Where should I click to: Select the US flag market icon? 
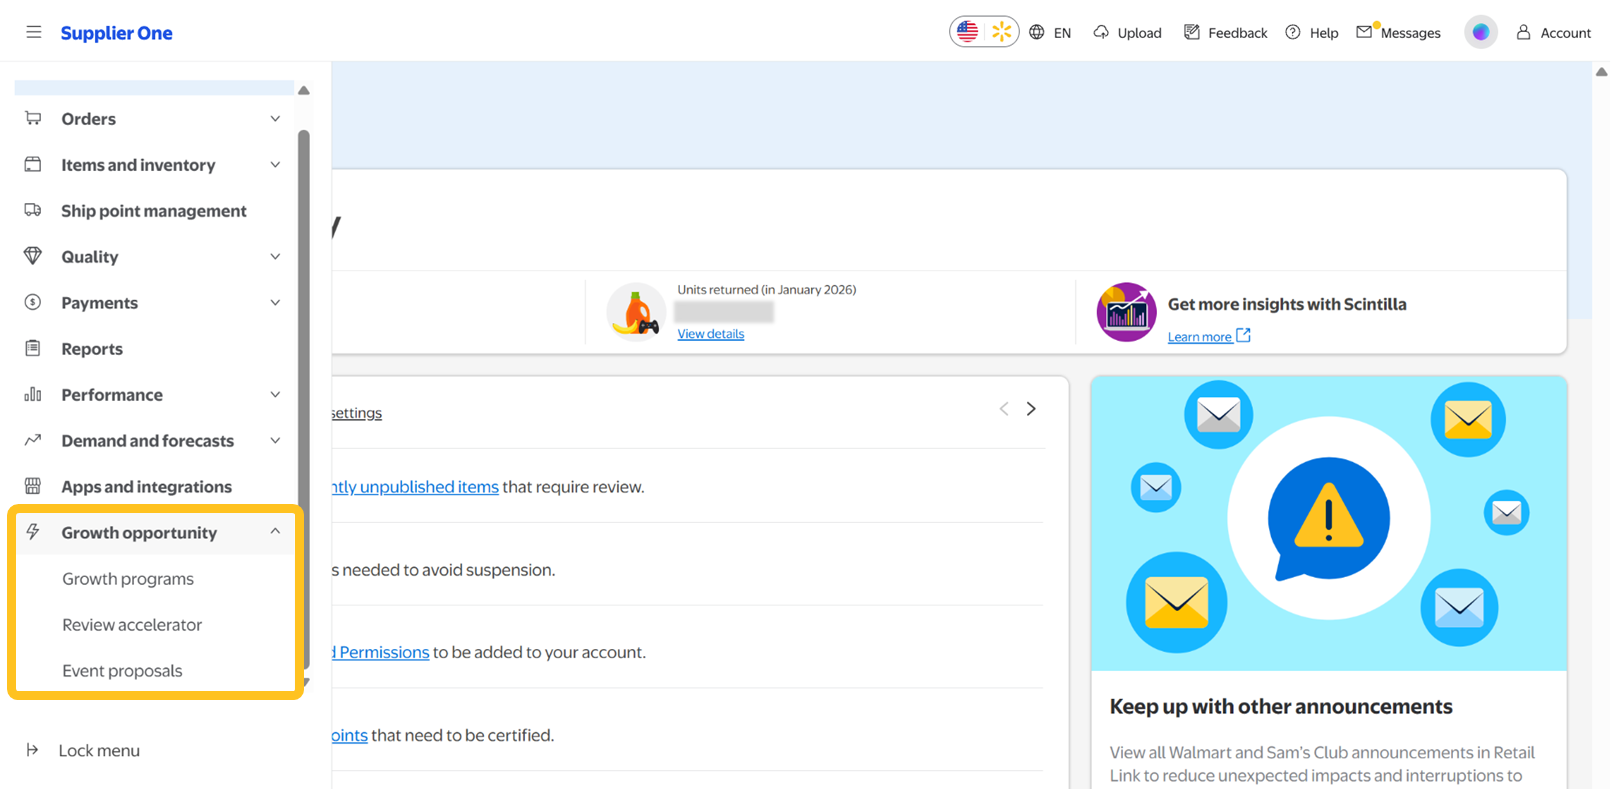(967, 32)
